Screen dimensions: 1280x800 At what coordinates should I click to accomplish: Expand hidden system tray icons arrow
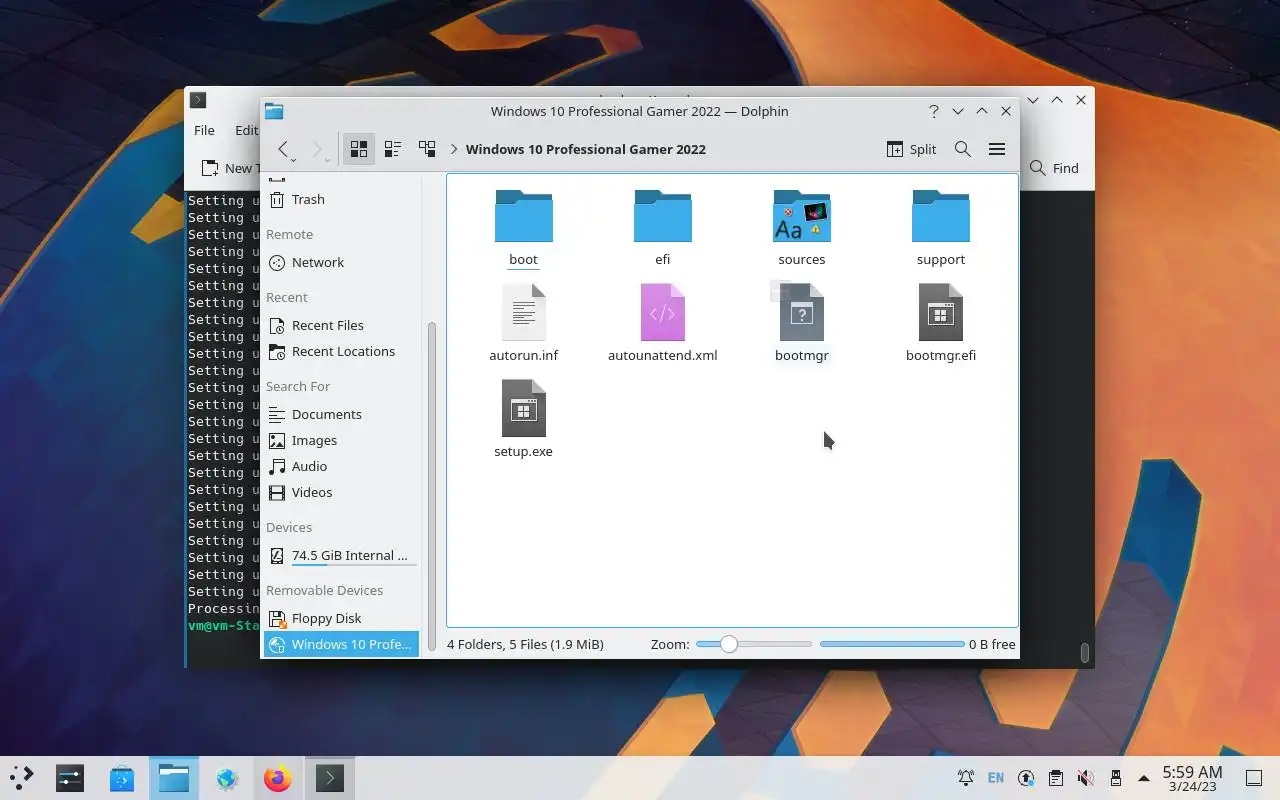pos(1144,778)
